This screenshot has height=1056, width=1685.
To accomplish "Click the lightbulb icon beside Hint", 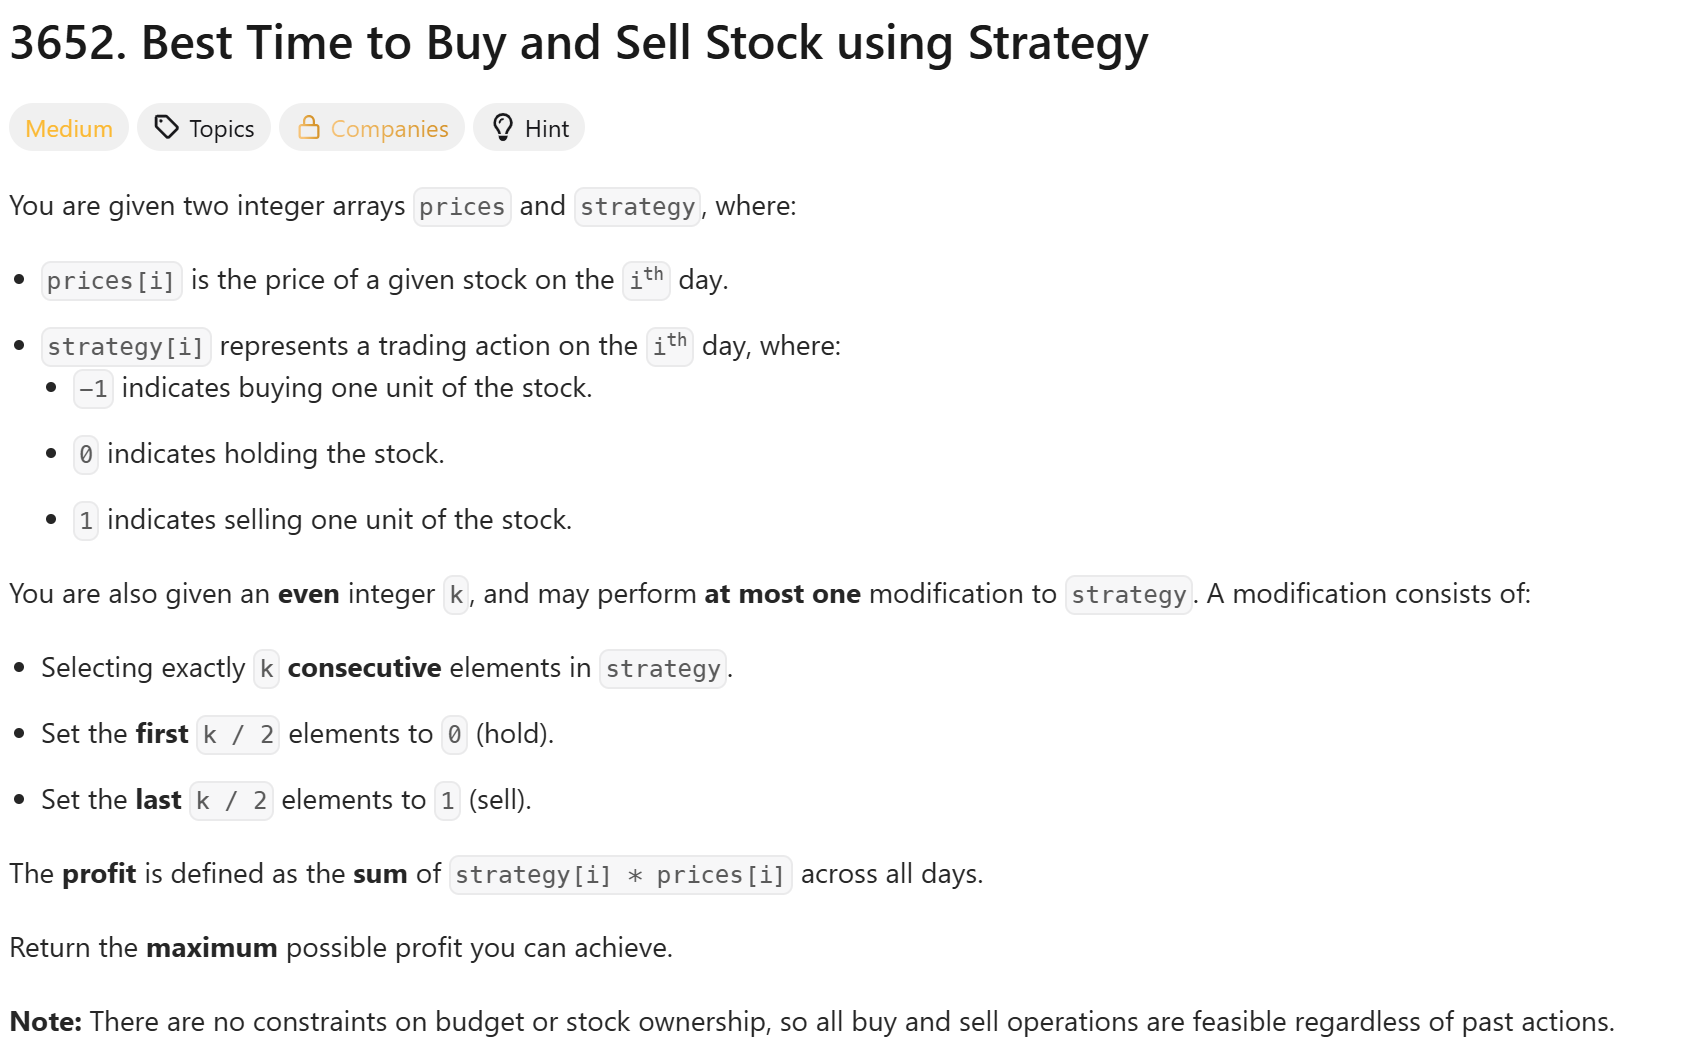I will (503, 127).
